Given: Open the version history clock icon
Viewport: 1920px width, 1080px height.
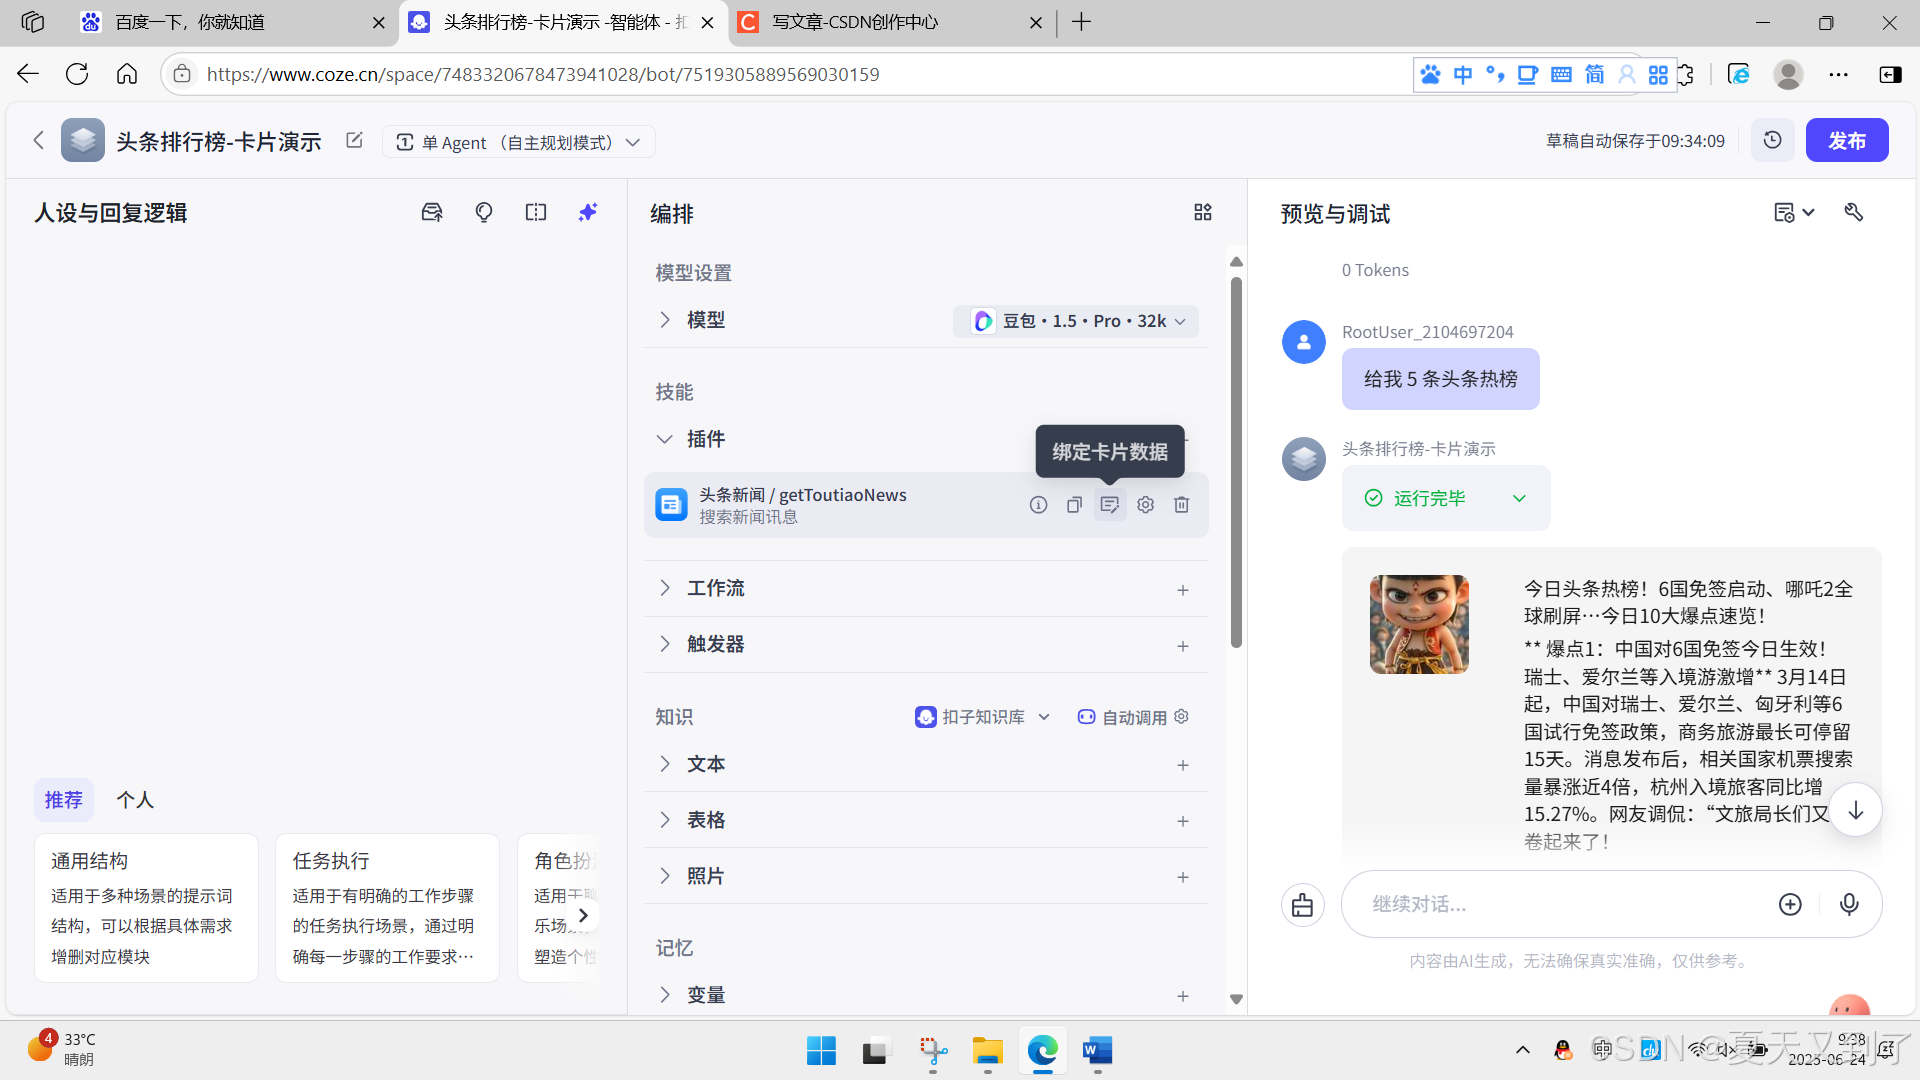Looking at the screenshot, I should [1772, 140].
